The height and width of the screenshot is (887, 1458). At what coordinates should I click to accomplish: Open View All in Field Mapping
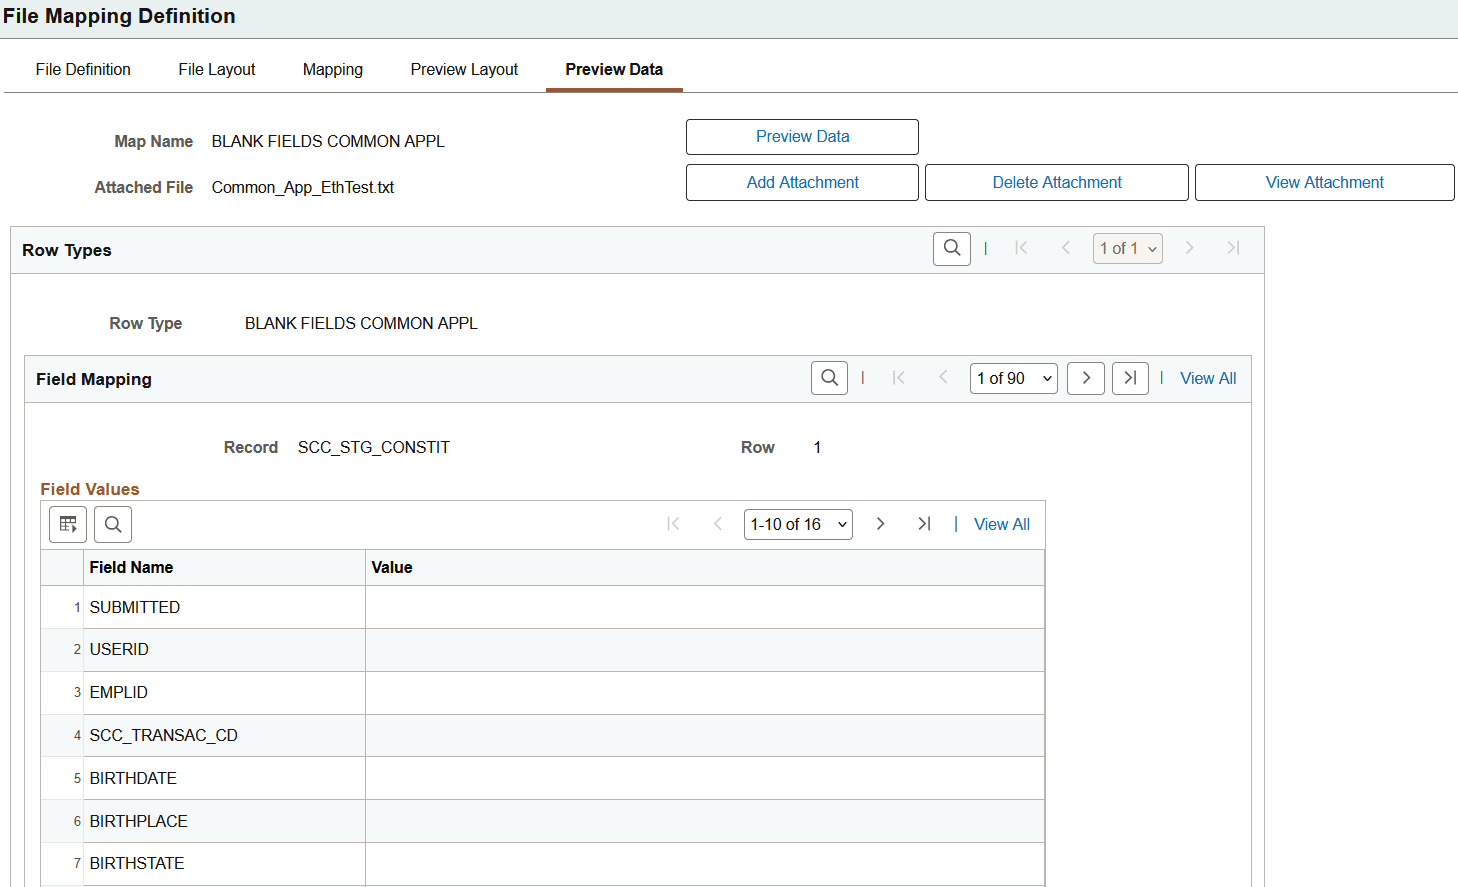[1208, 378]
